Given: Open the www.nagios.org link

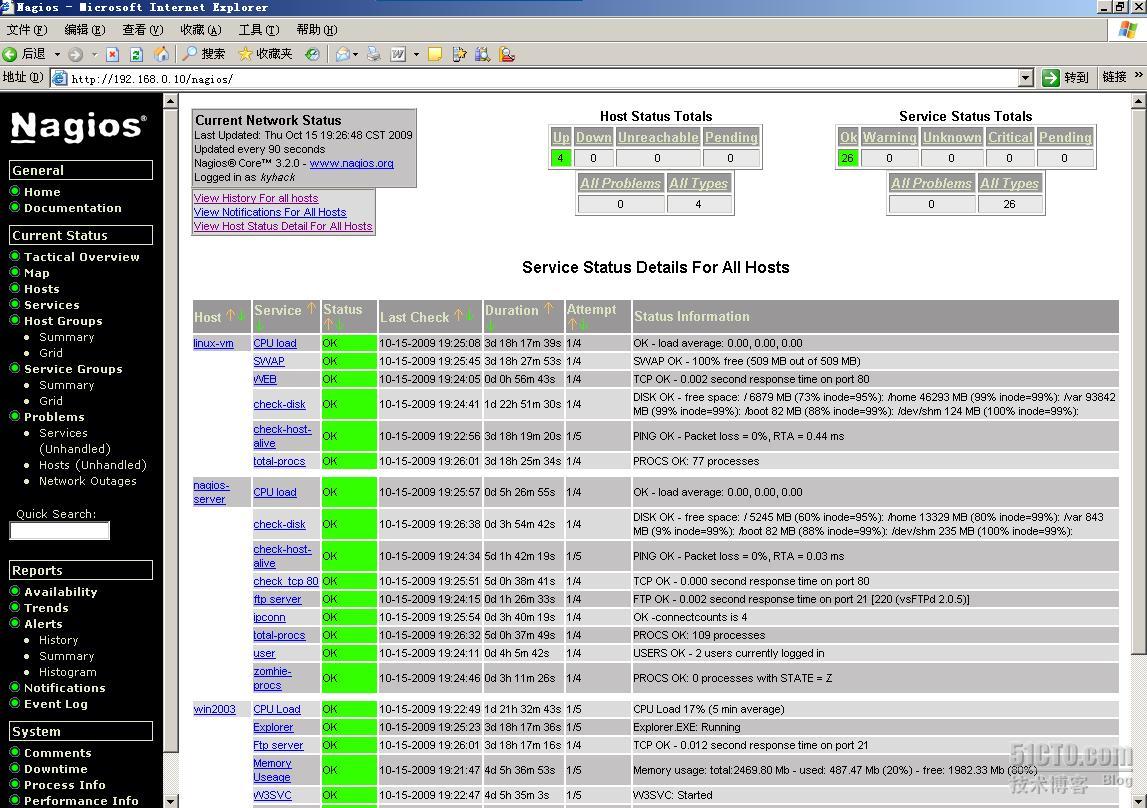Looking at the screenshot, I should coord(351,163).
